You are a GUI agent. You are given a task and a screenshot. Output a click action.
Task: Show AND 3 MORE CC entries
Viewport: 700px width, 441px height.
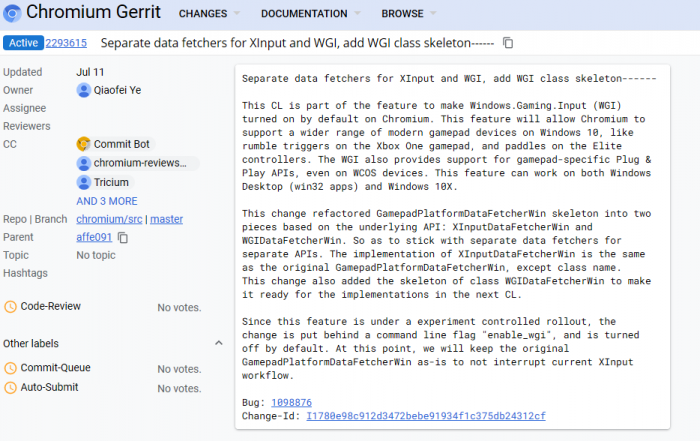107,201
